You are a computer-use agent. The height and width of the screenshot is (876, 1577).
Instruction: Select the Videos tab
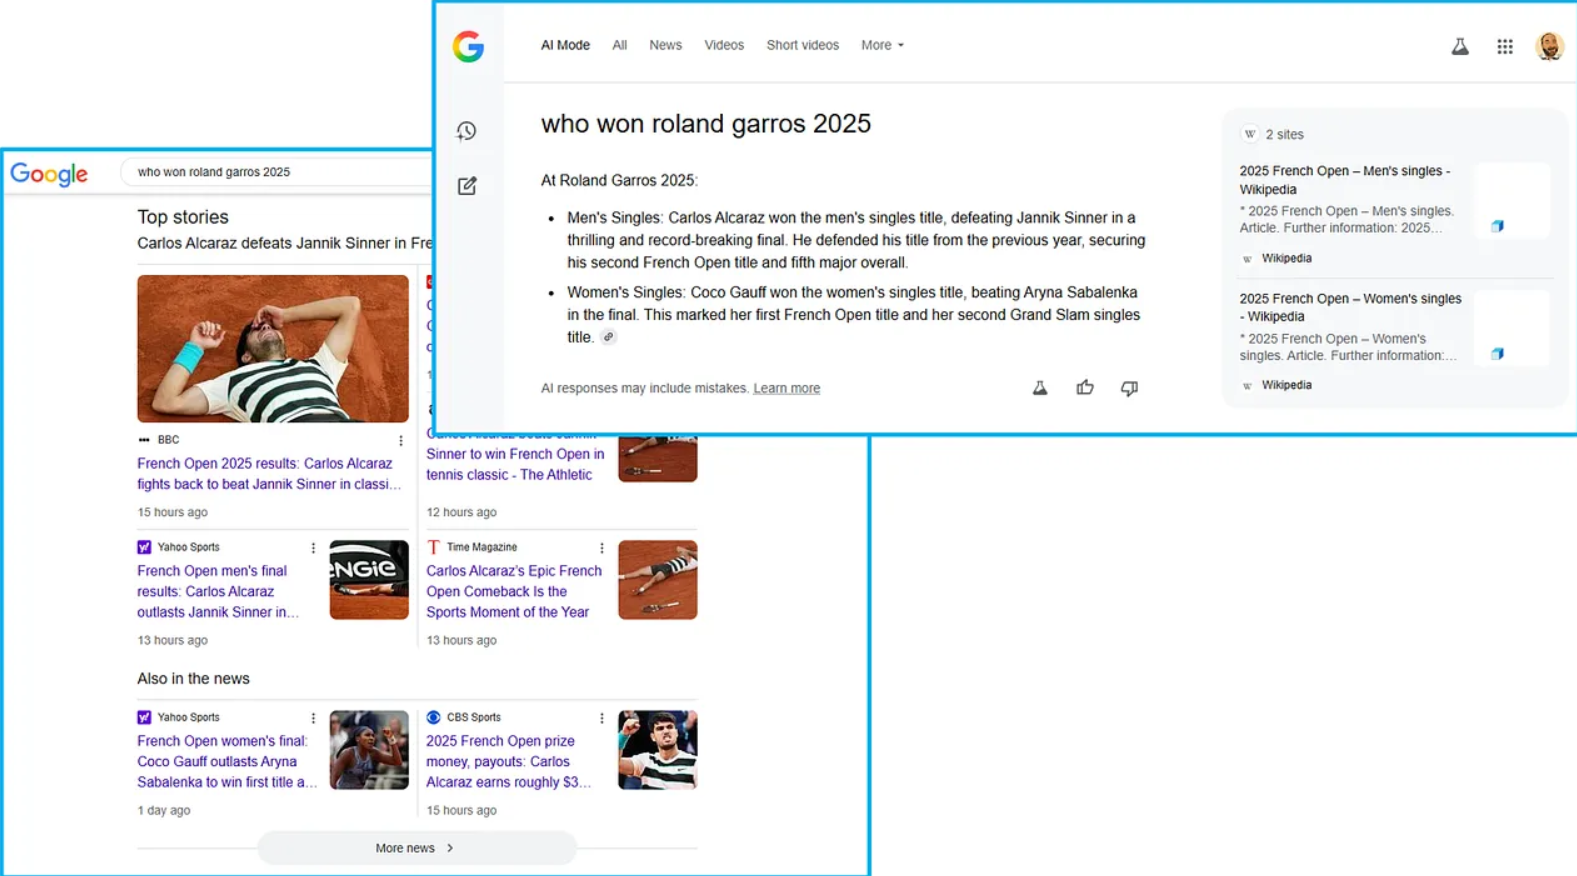pos(723,45)
